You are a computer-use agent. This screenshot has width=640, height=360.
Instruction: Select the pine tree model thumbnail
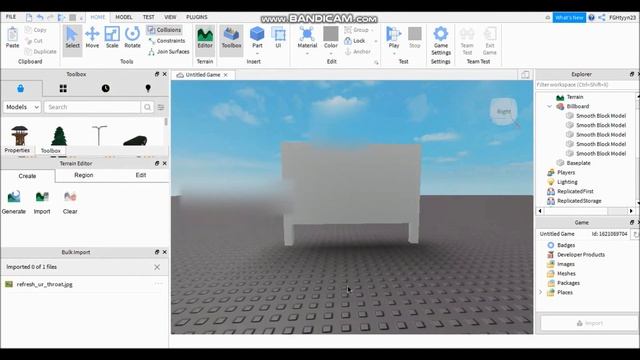[x=59, y=136]
